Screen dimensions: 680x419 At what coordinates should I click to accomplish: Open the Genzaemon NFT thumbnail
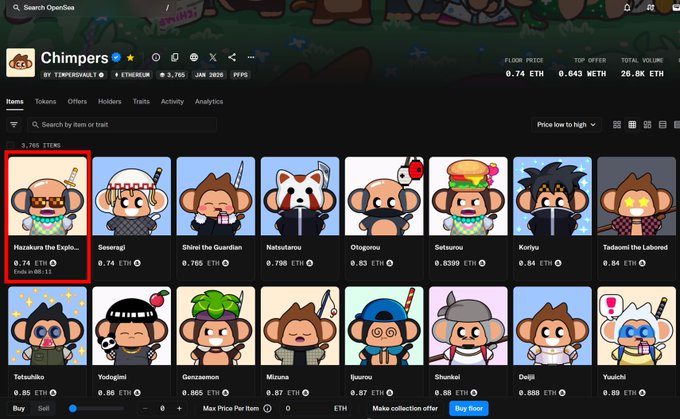point(216,326)
